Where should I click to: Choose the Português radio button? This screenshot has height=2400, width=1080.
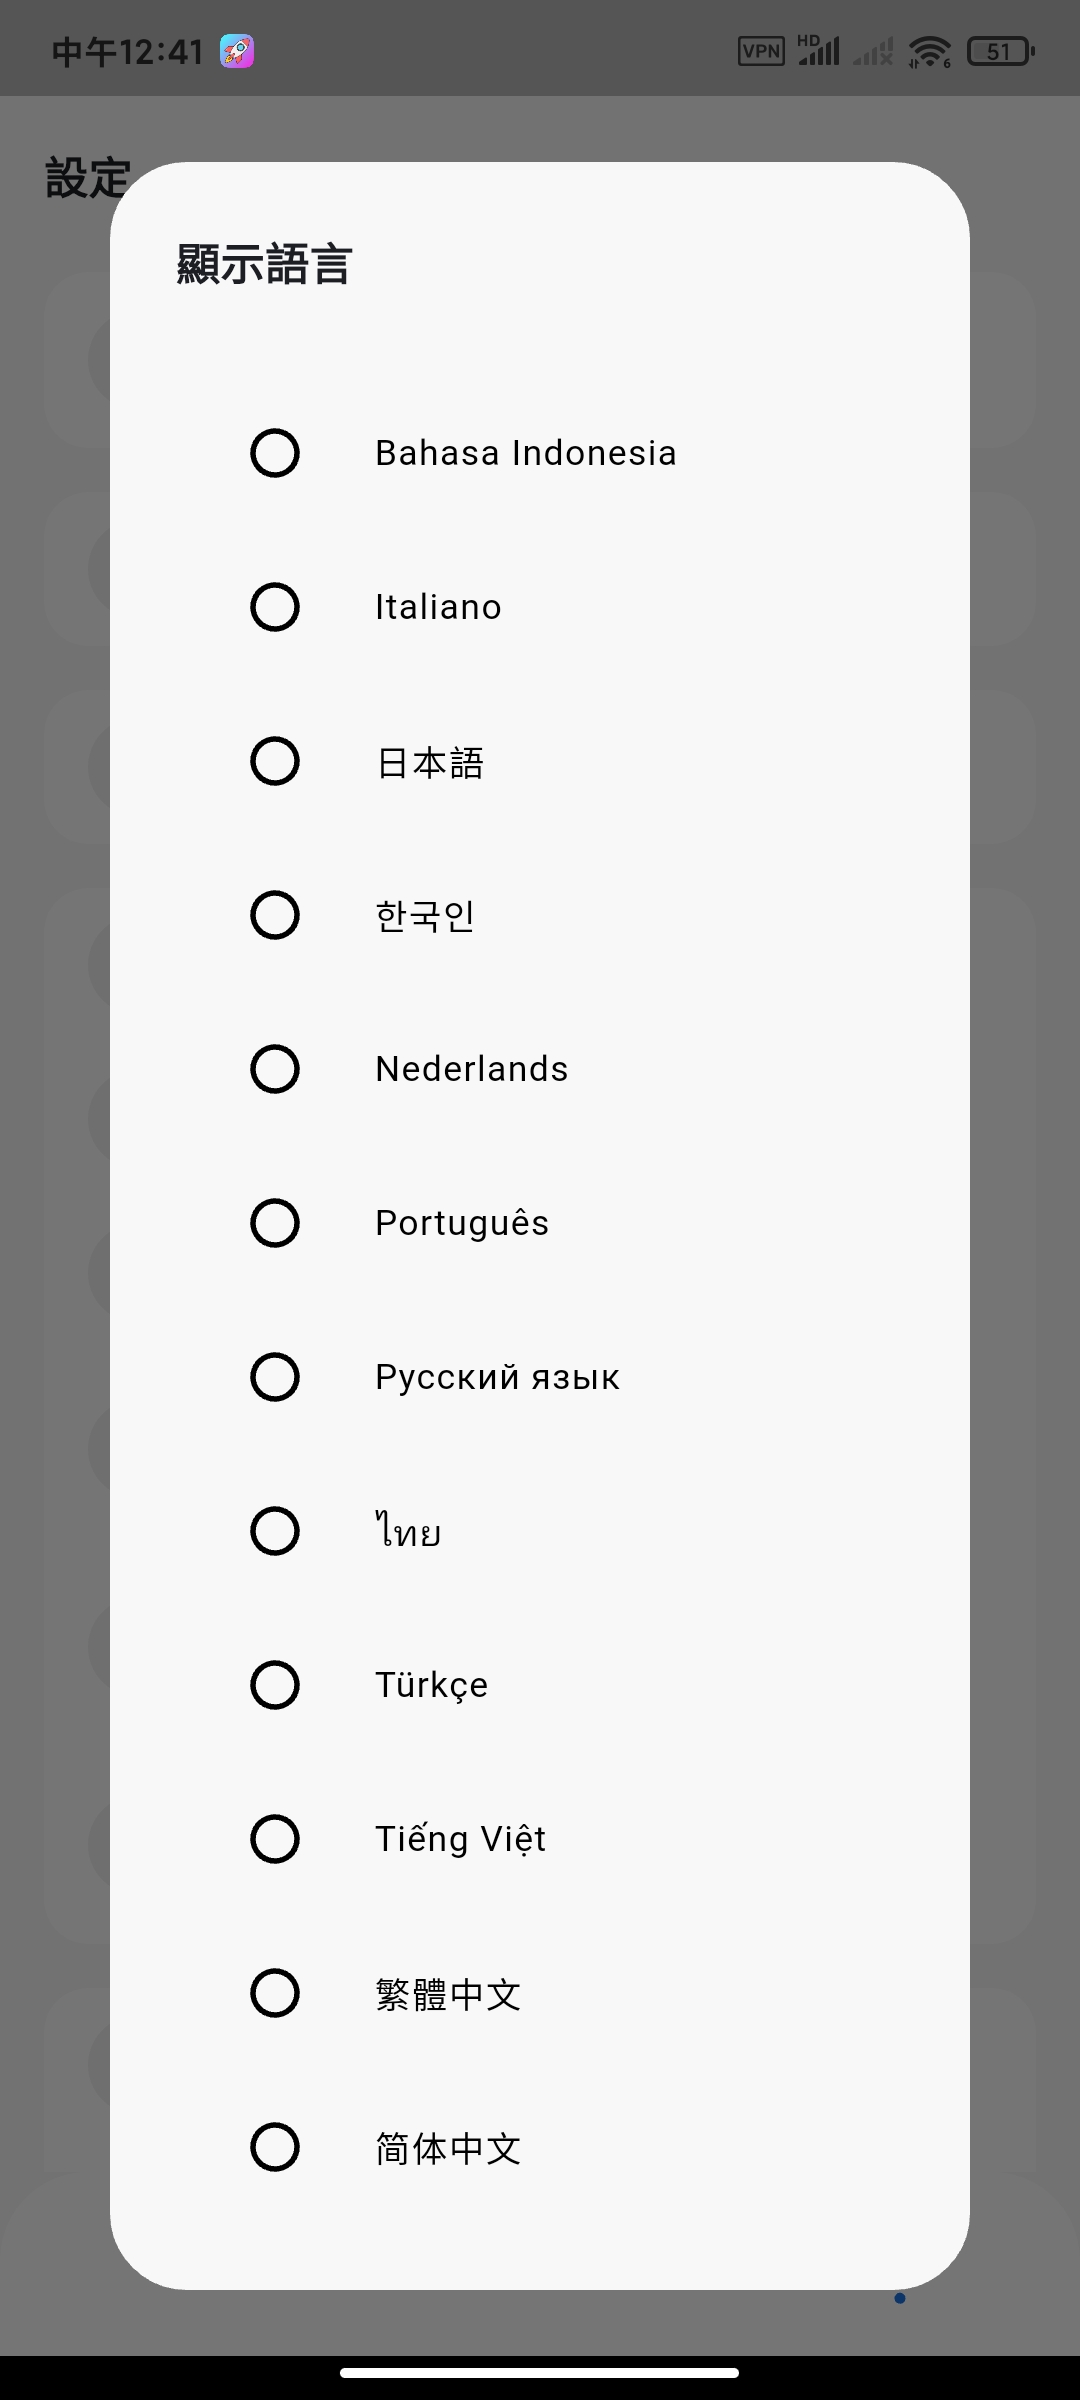pyautogui.click(x=275, y=1223)
